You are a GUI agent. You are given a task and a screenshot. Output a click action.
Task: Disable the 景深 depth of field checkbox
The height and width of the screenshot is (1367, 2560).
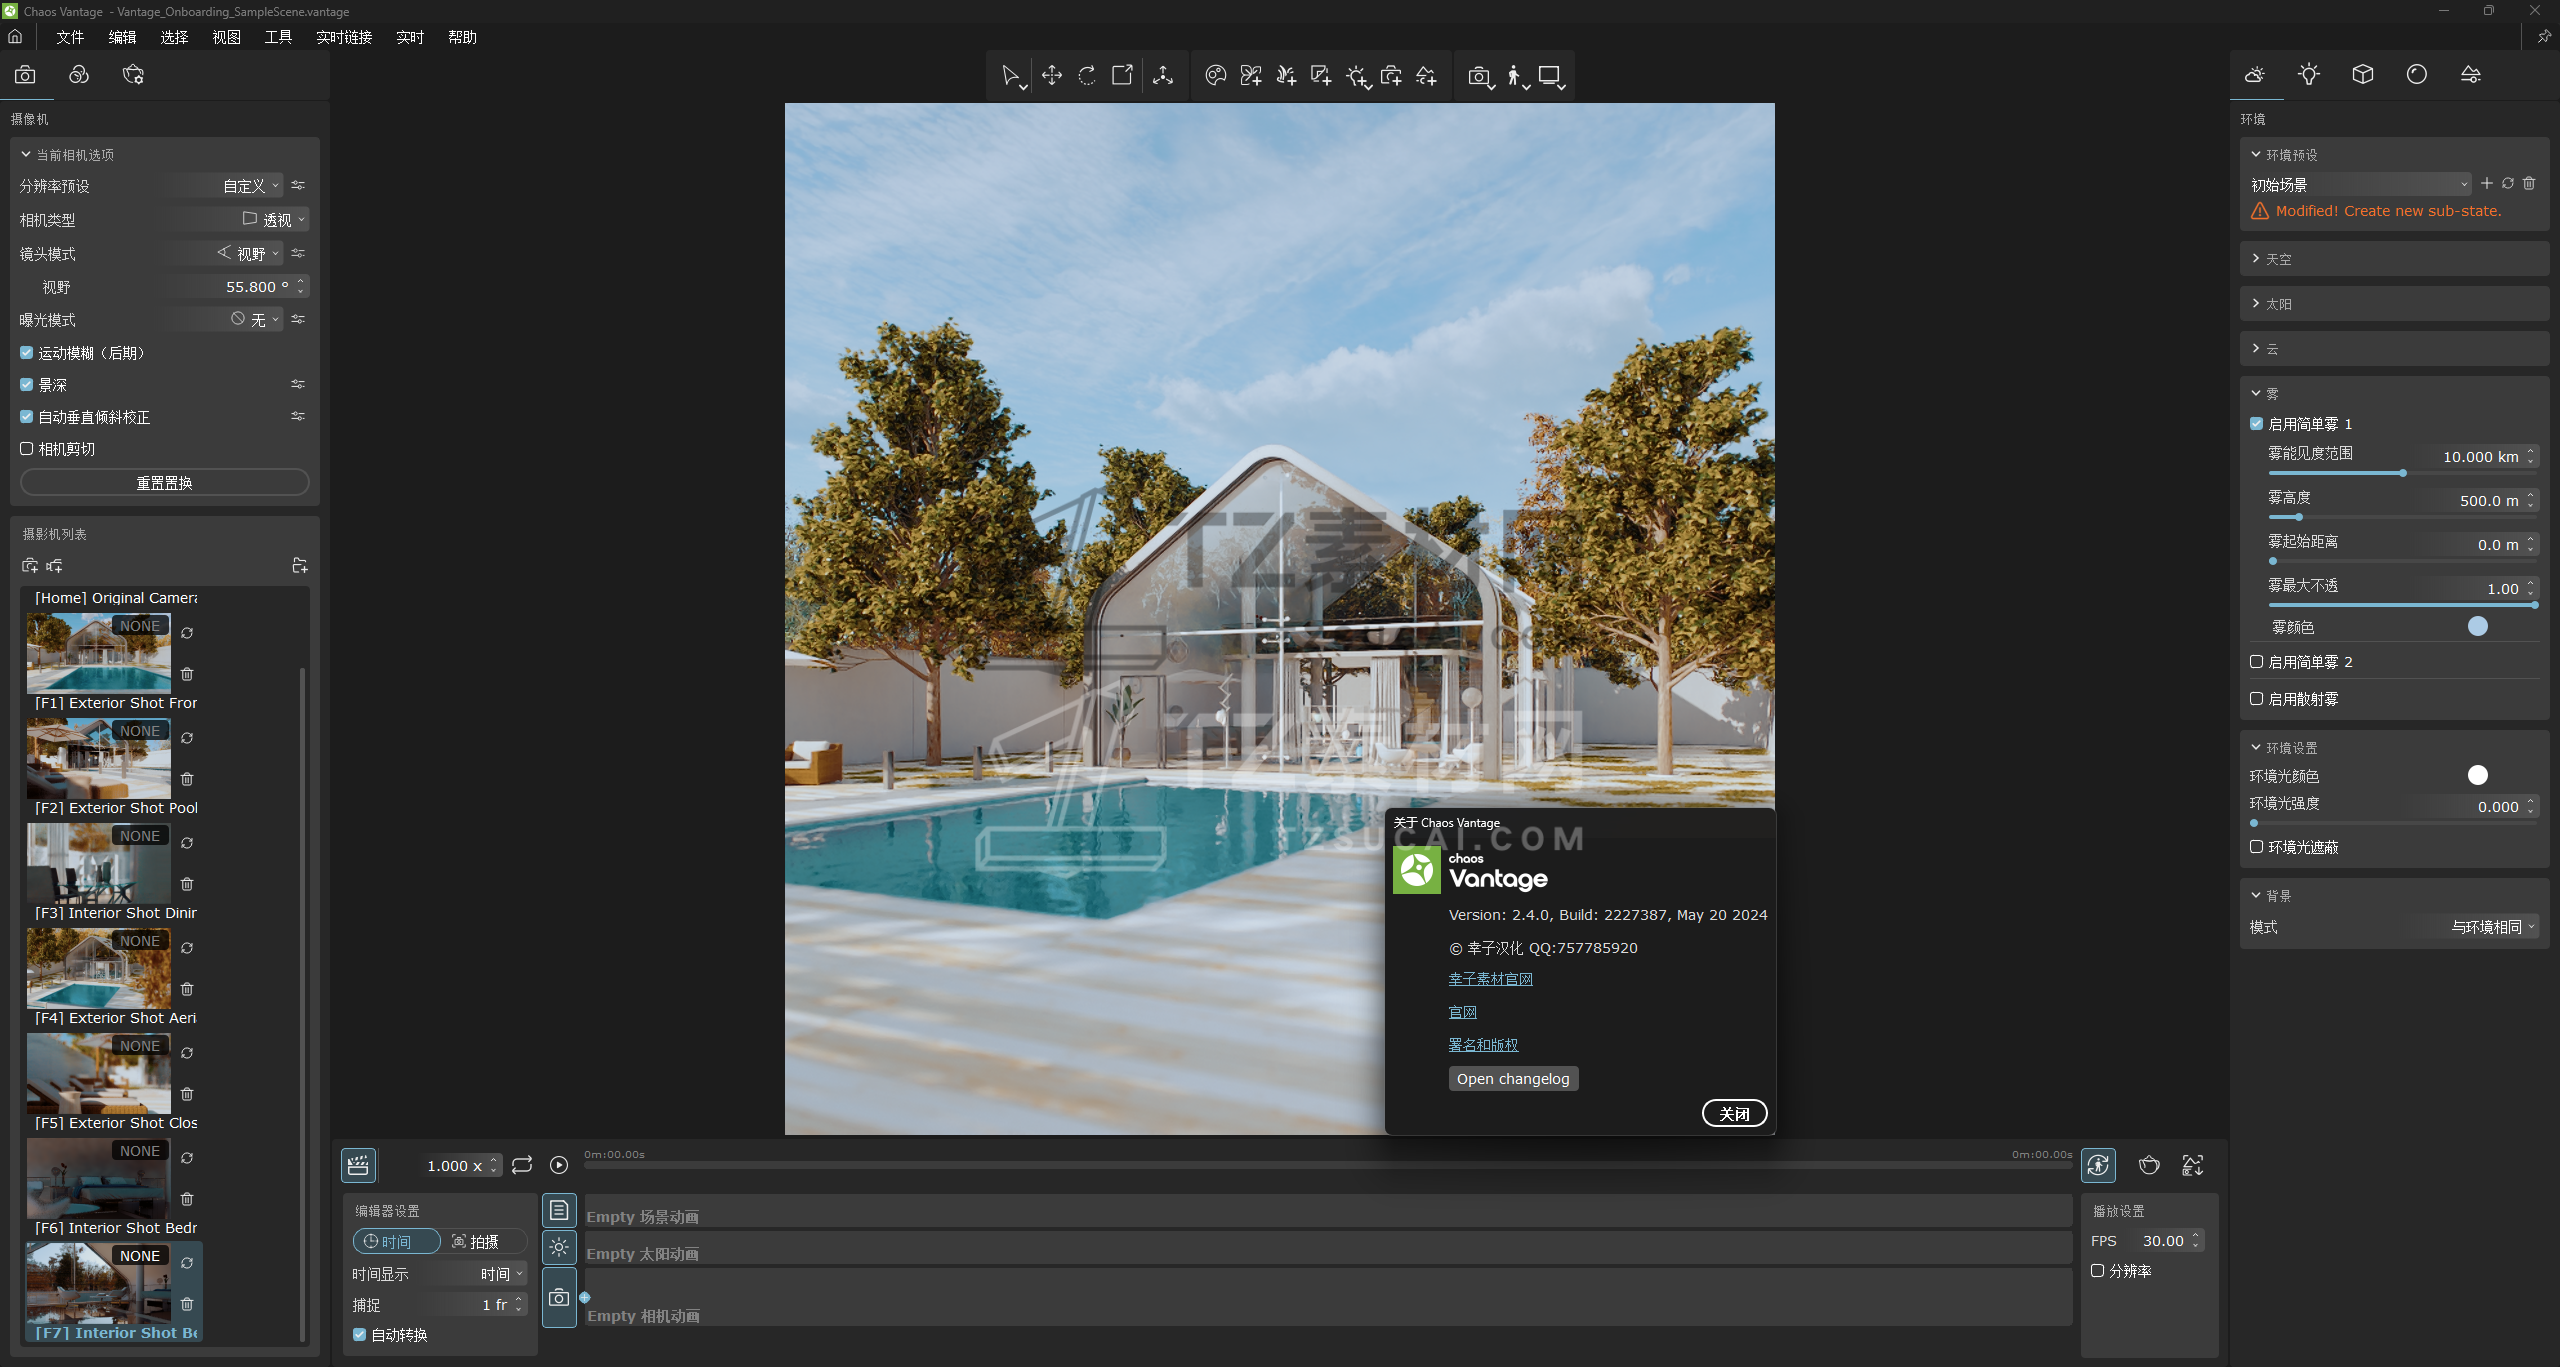27,385
